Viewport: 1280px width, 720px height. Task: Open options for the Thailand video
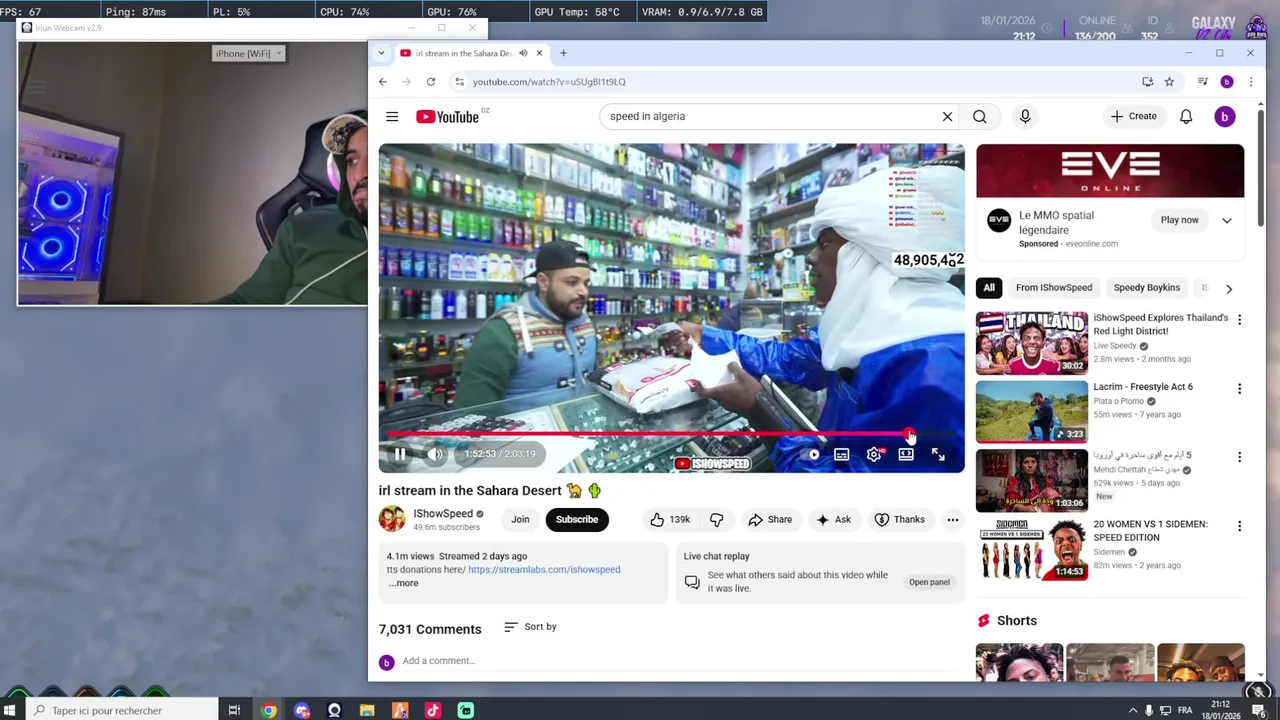1239,320
